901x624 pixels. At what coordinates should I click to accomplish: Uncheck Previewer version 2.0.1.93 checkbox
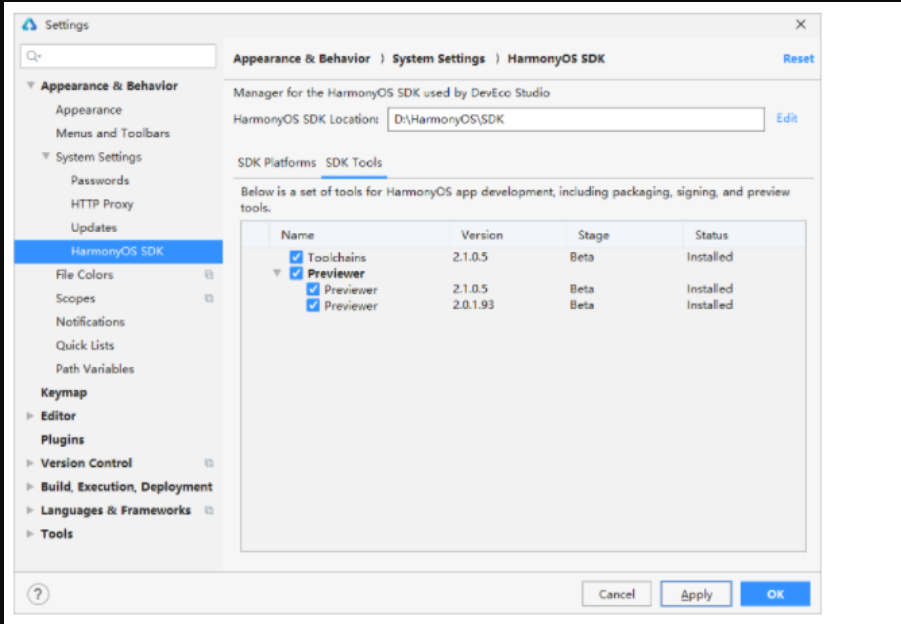313,305
